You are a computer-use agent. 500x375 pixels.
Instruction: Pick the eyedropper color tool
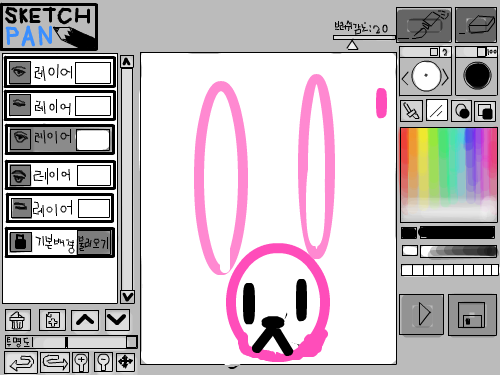tap(411, 111)
